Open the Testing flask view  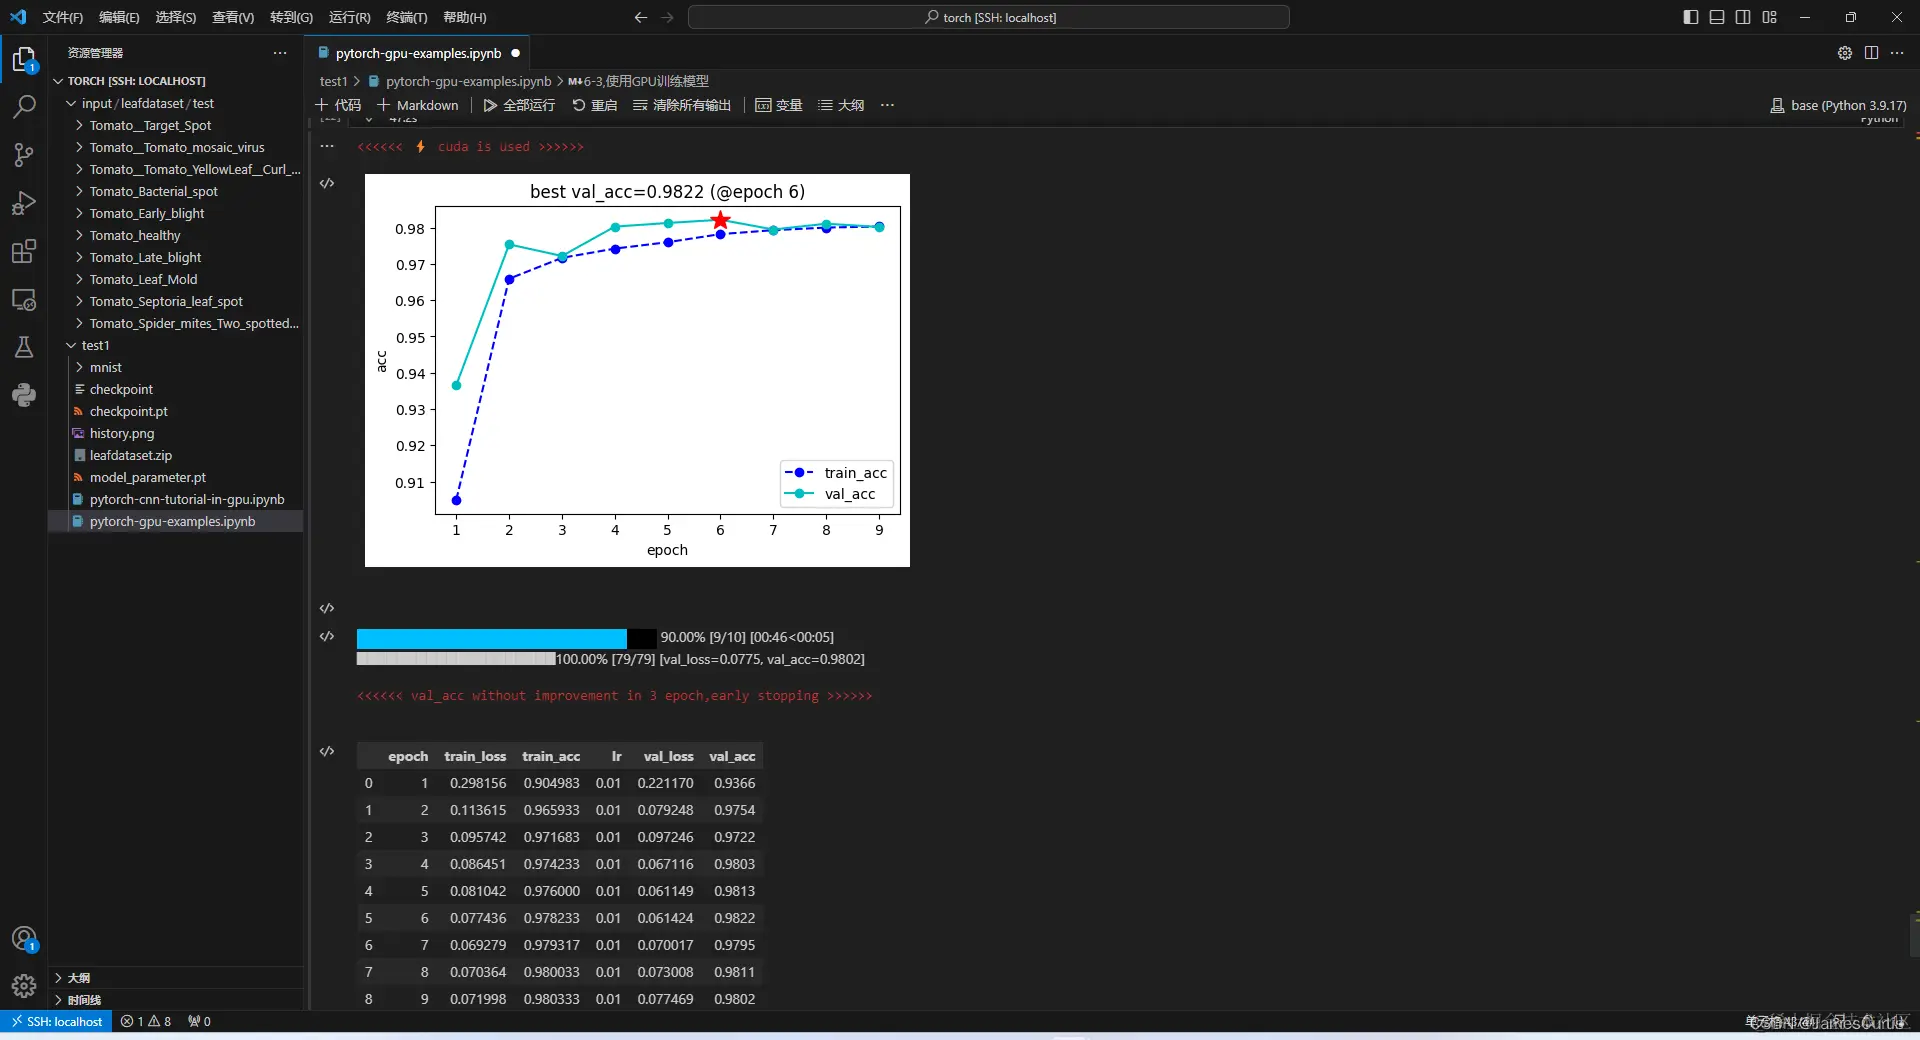24,347
